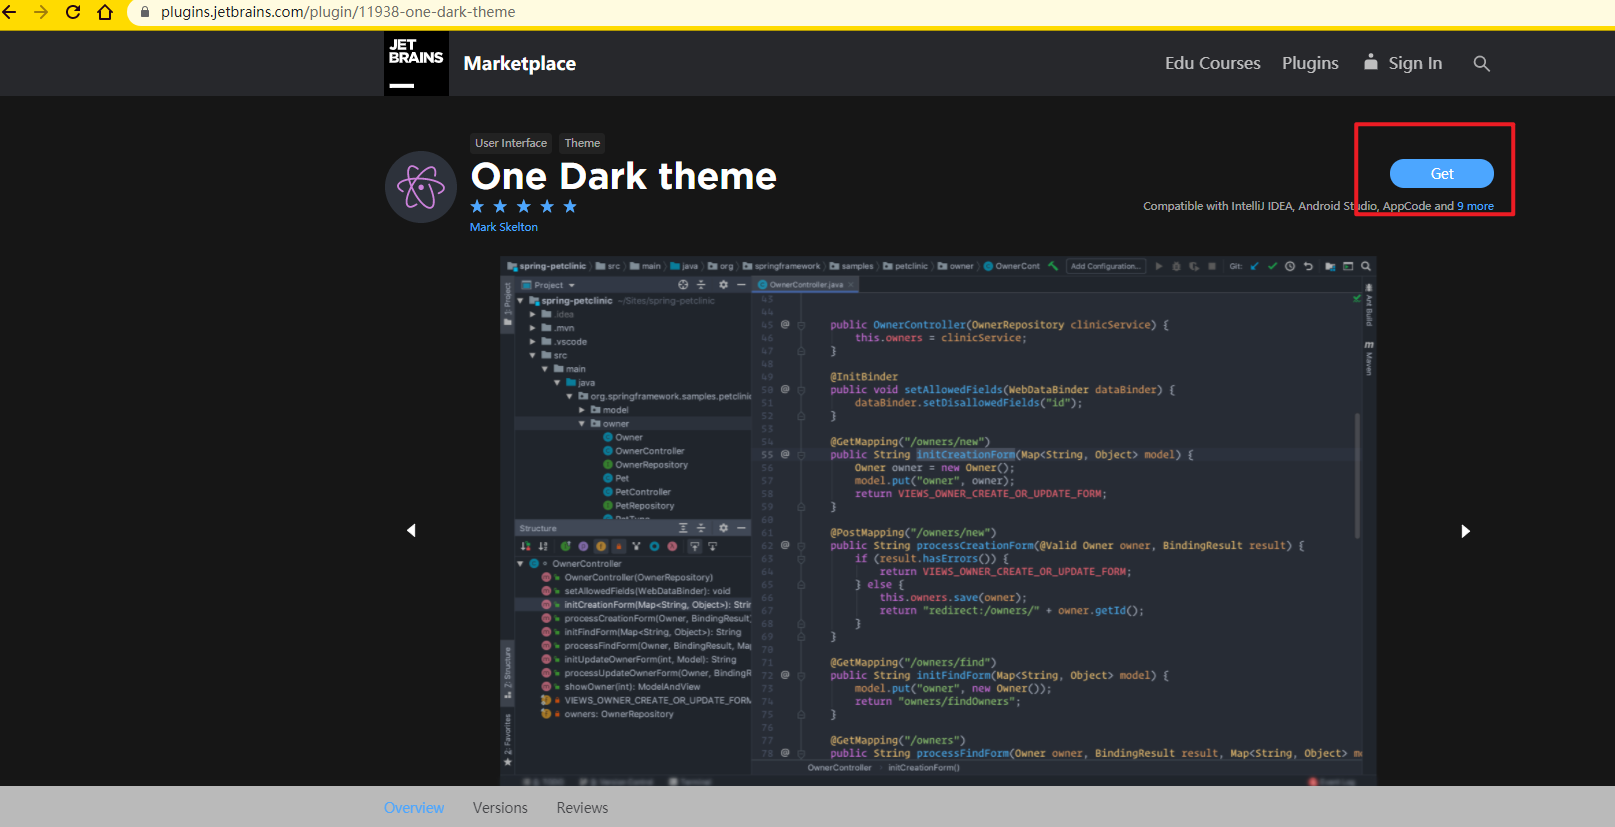Click the browser forward arrow
Image resolution: width=1615 pixels, height=827 pixels.
(x=41, y=12)
